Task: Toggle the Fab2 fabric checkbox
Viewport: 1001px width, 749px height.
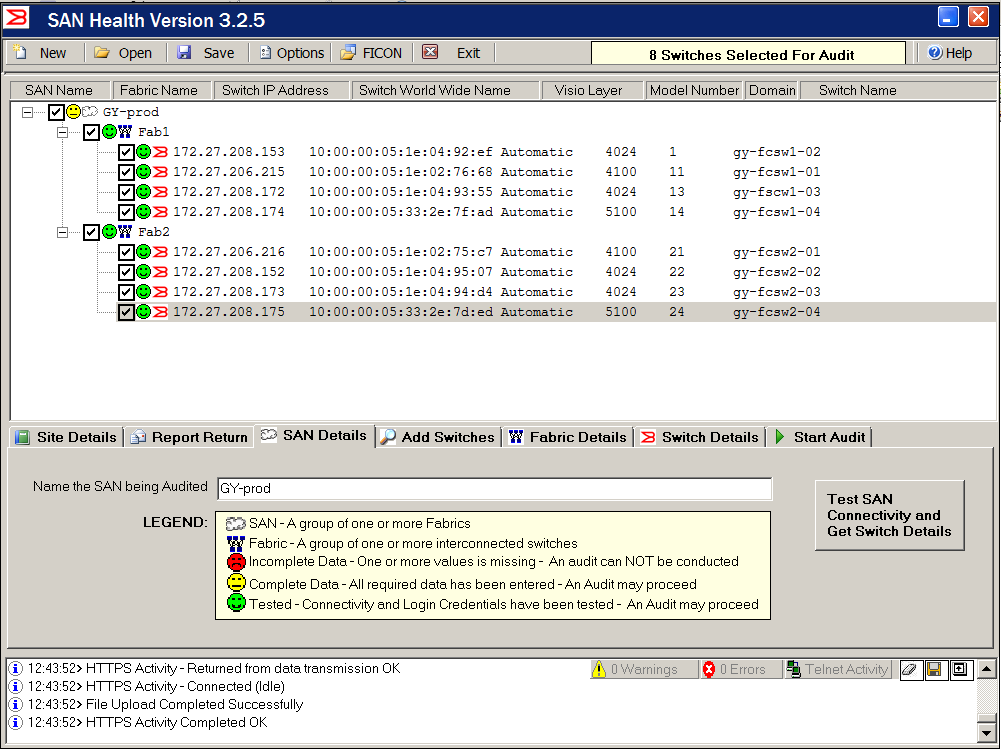Action: click(x=92, y=232)
